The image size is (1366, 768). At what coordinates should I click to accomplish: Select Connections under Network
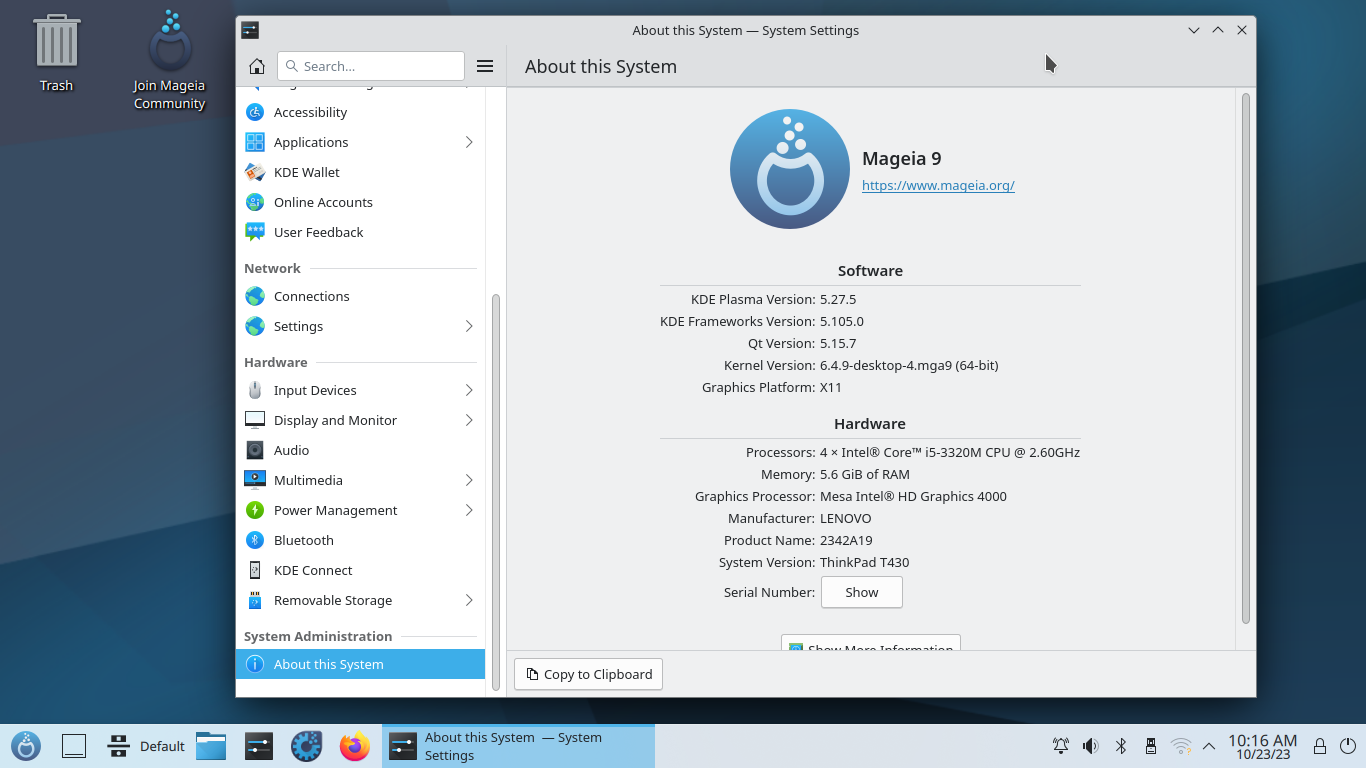[360, 296]
